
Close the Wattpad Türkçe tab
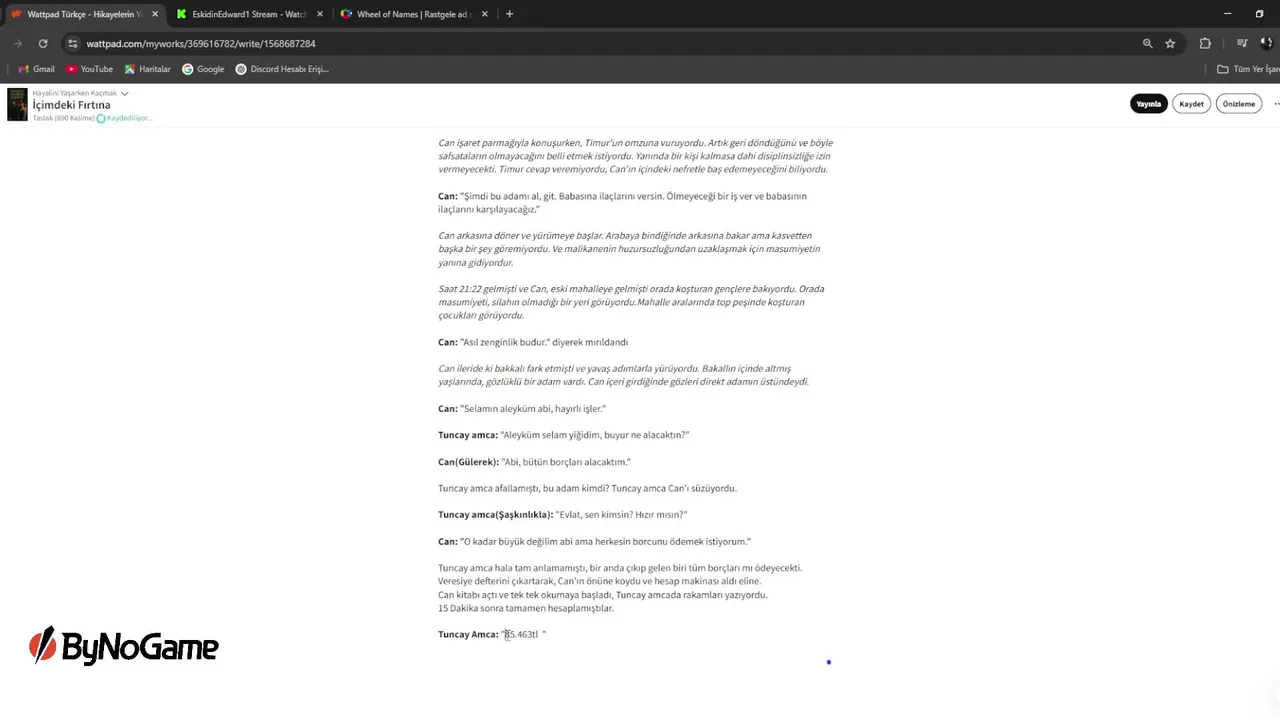click(x=155, y=14)
